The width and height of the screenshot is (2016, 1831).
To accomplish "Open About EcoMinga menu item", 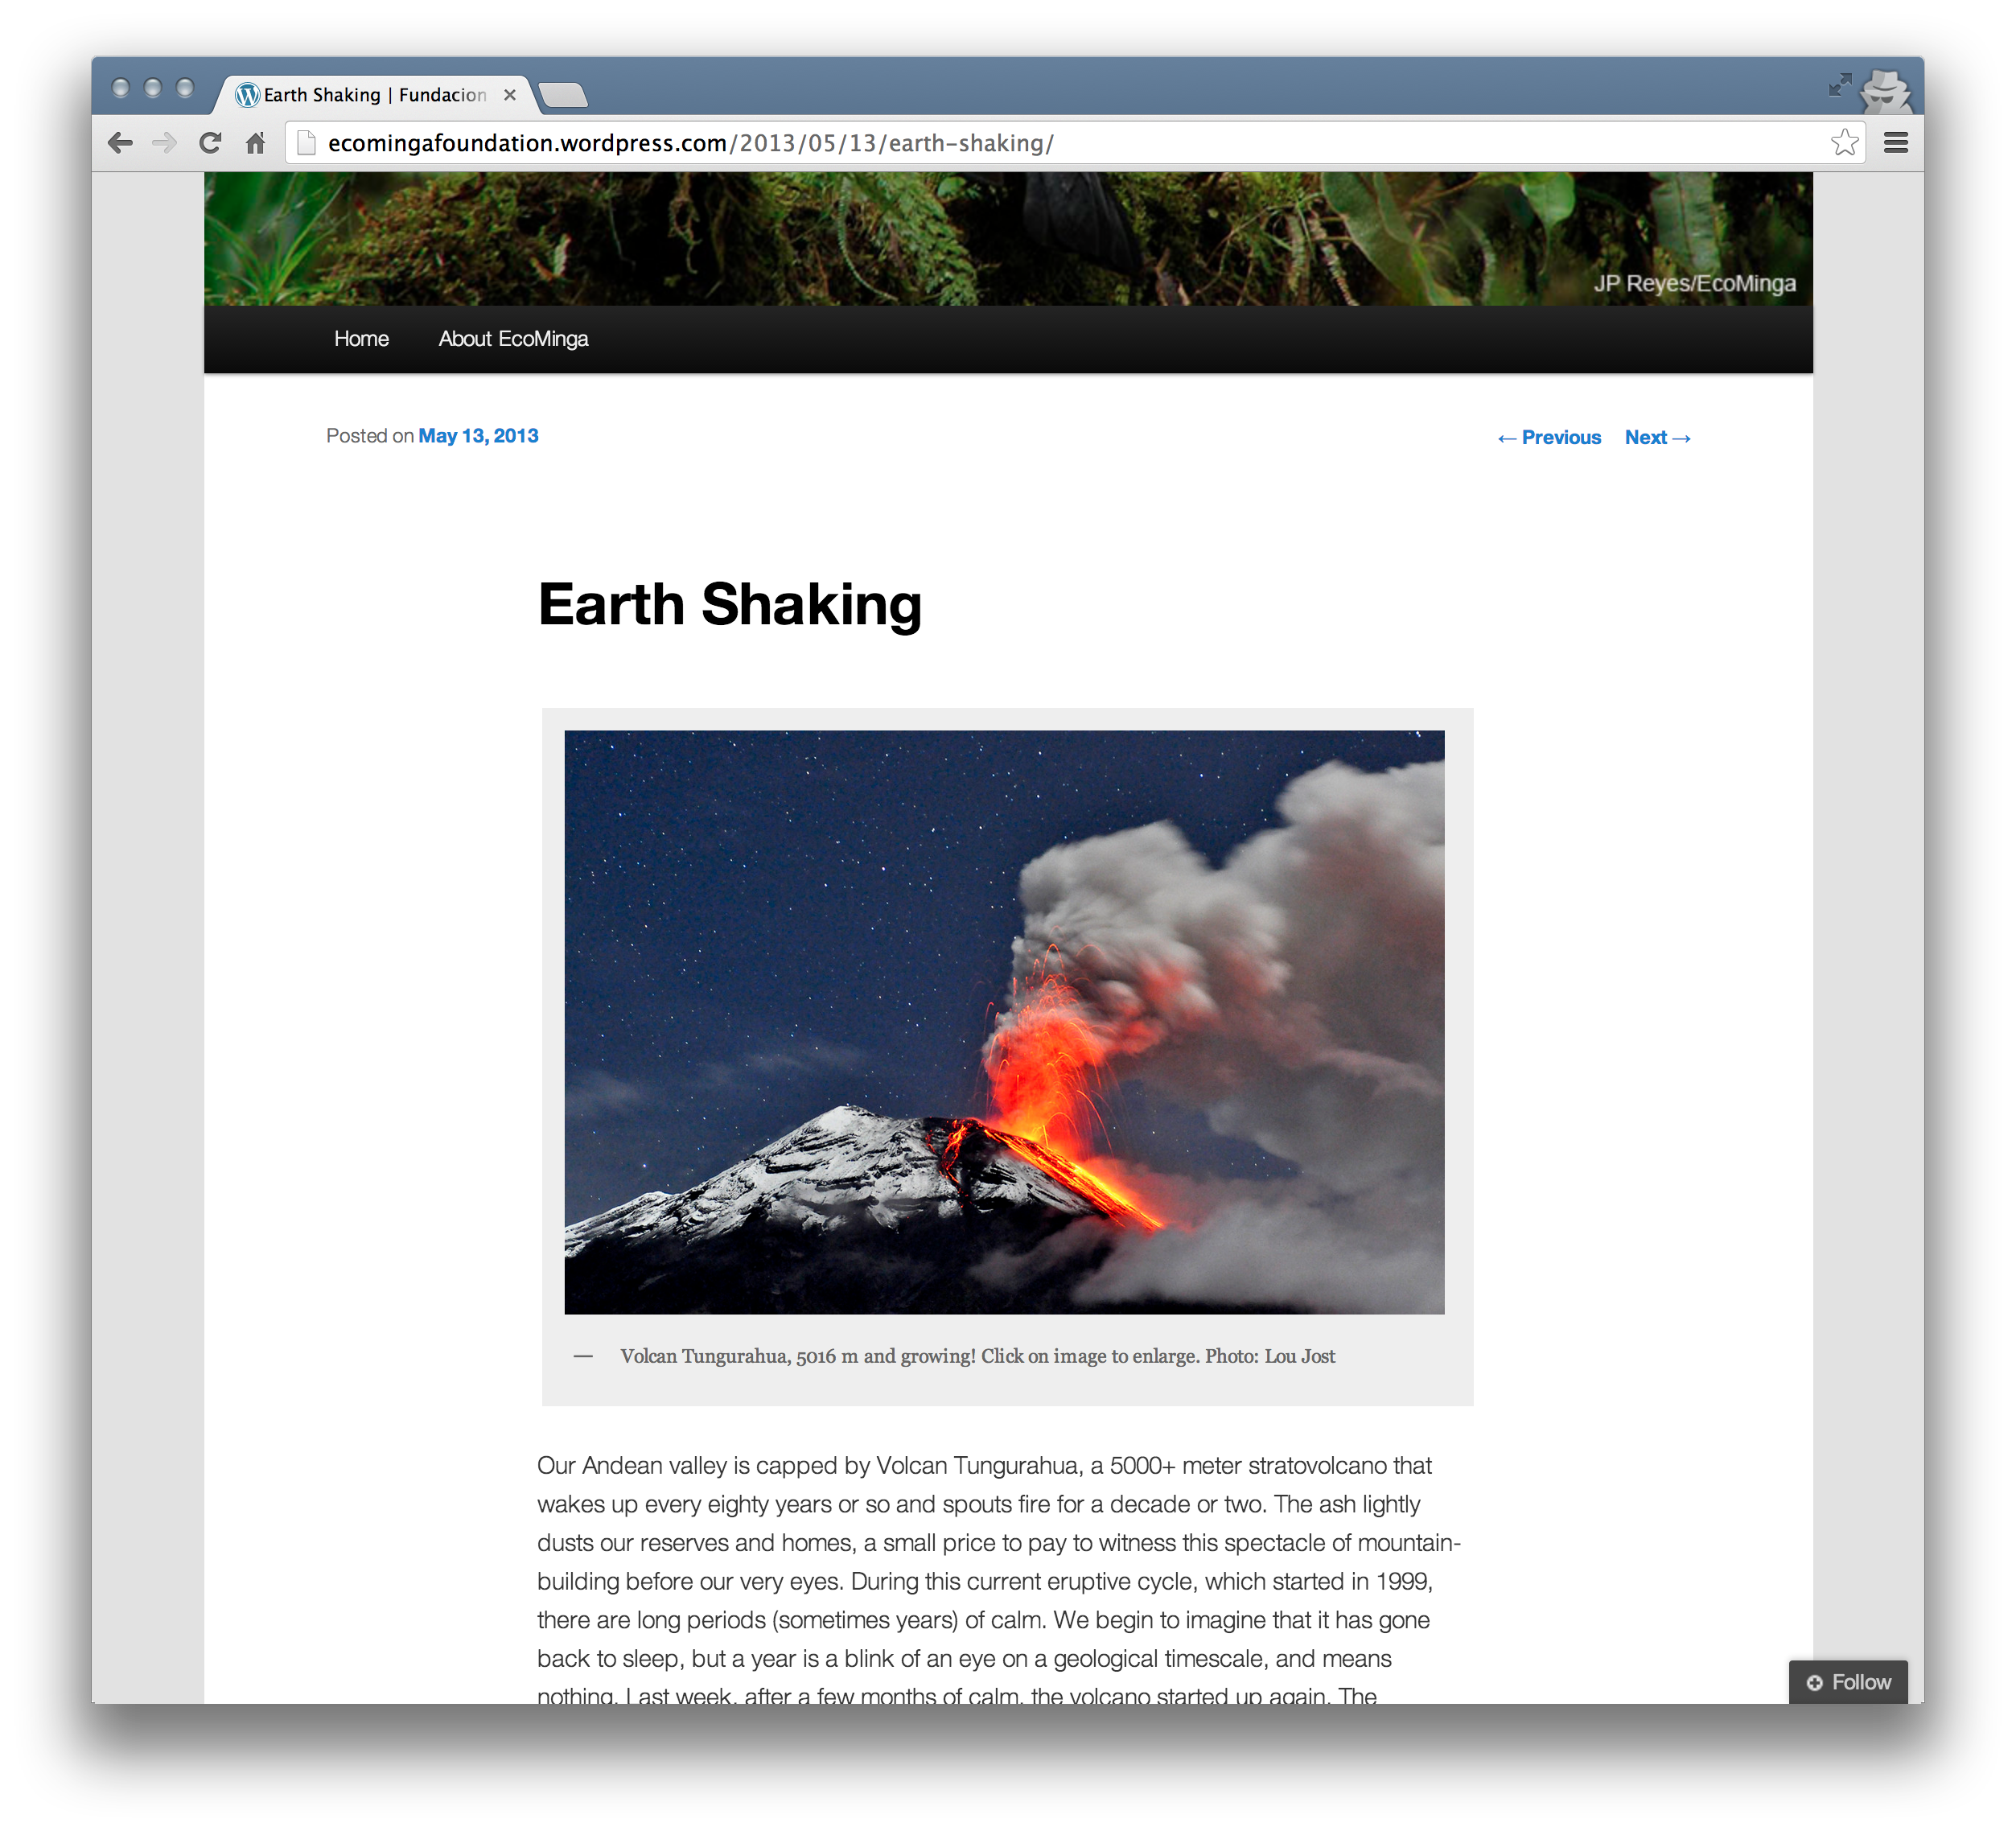I will [513, 339].
